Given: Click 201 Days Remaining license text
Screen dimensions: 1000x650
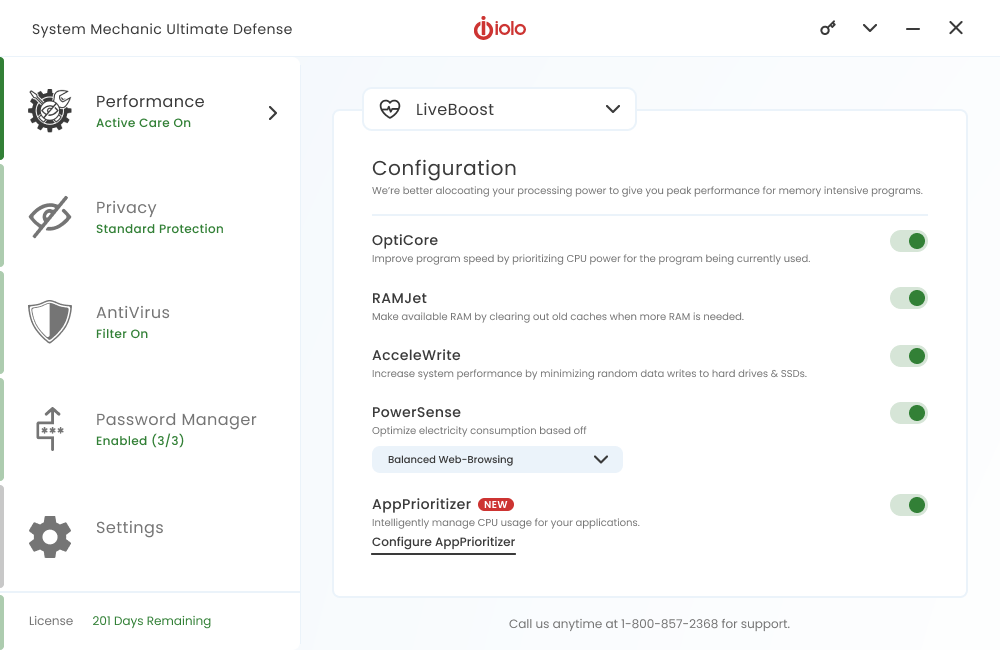Looking at the screenshot, I should (x=152, y=621).
